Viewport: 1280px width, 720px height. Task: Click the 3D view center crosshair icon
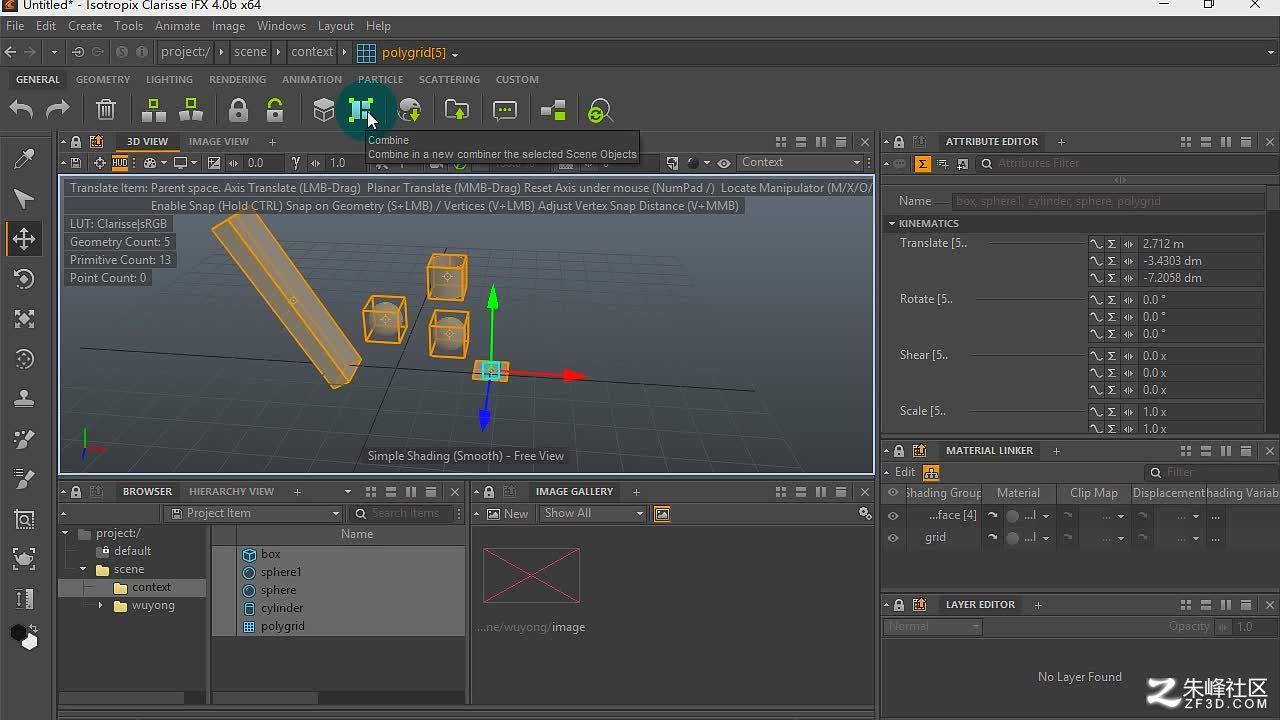[x=99, y=162]
